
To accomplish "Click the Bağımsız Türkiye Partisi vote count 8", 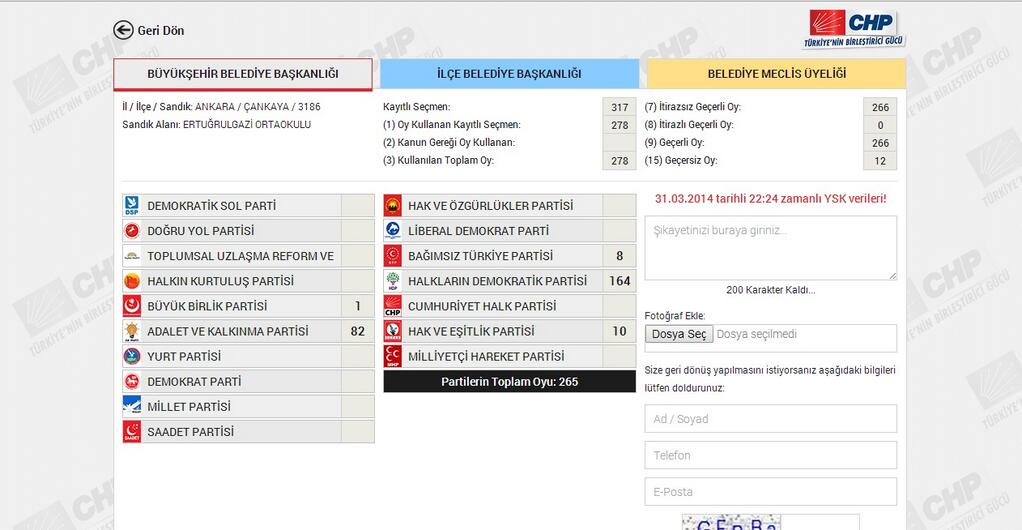I will (619, 256).
